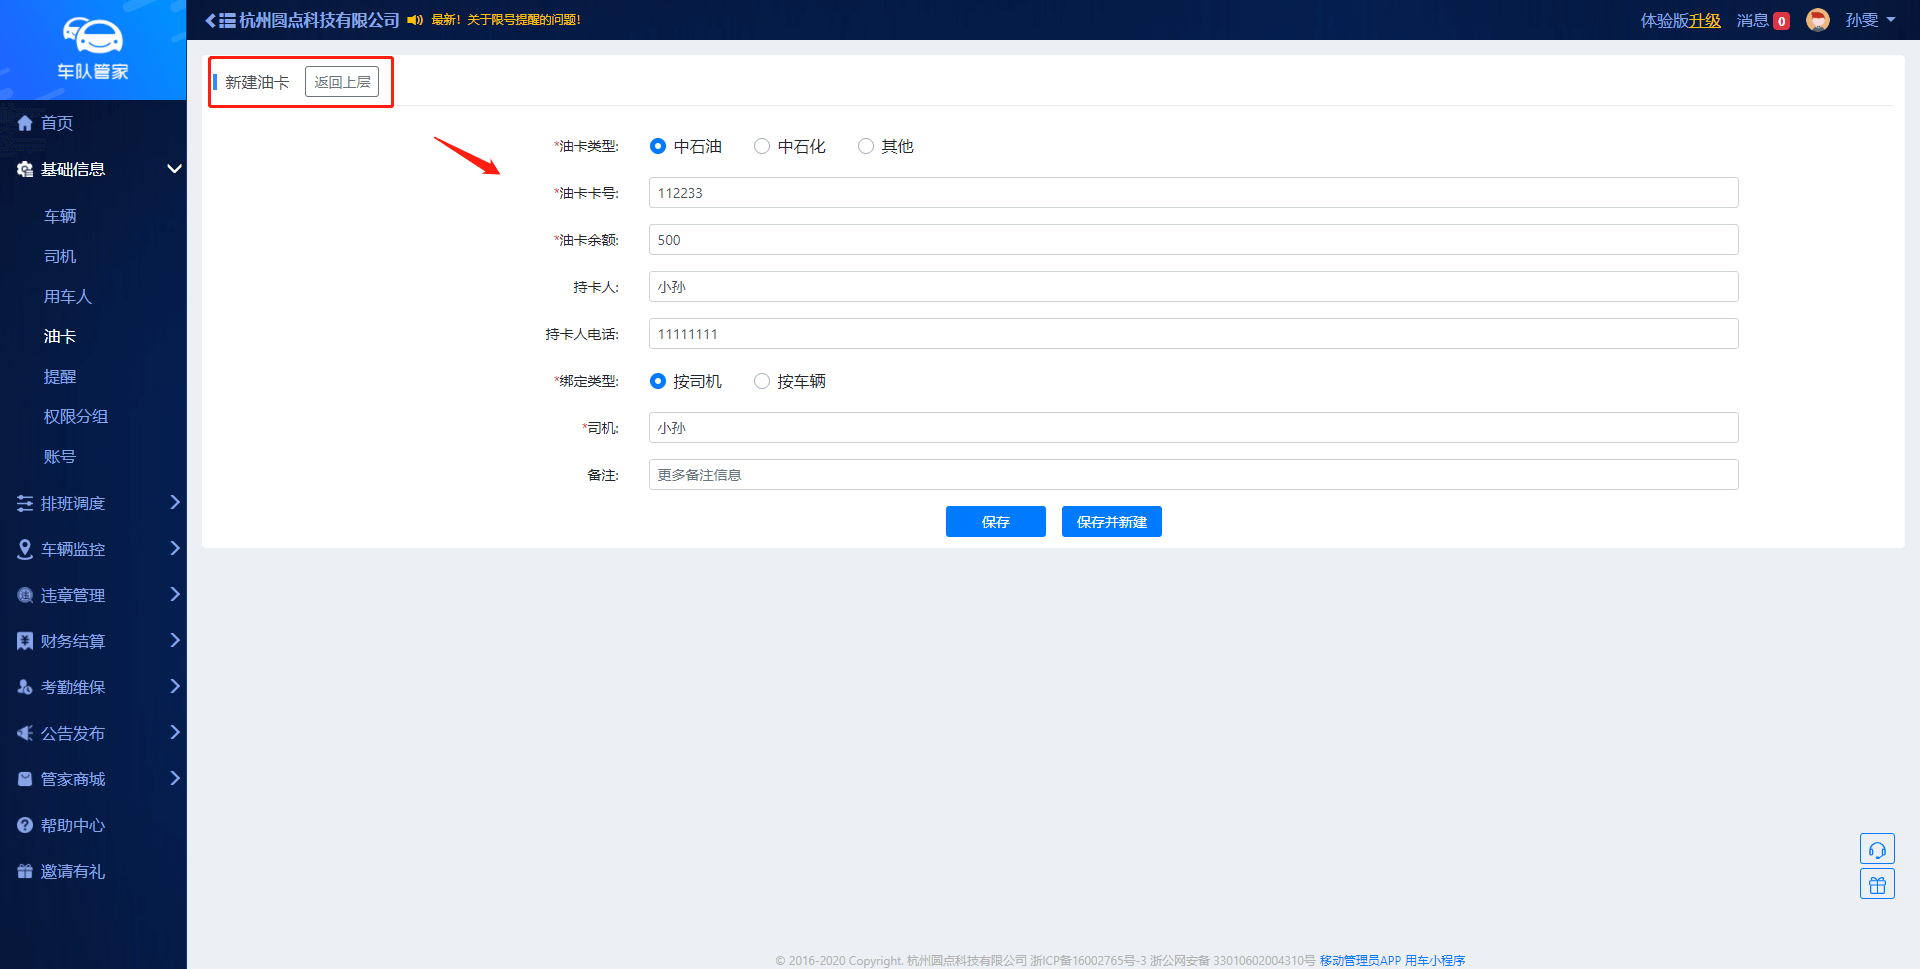1920x969 pixels.
Task: Click the 体验版升级 link
Action: pos(1680,20)
